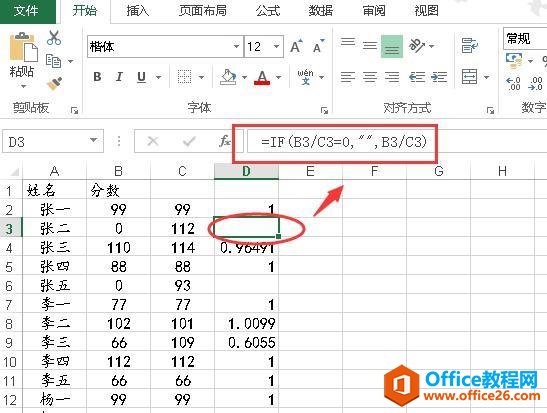This screenshot has width=547, height=413.
Task: Select column B header
Action: 118,171
